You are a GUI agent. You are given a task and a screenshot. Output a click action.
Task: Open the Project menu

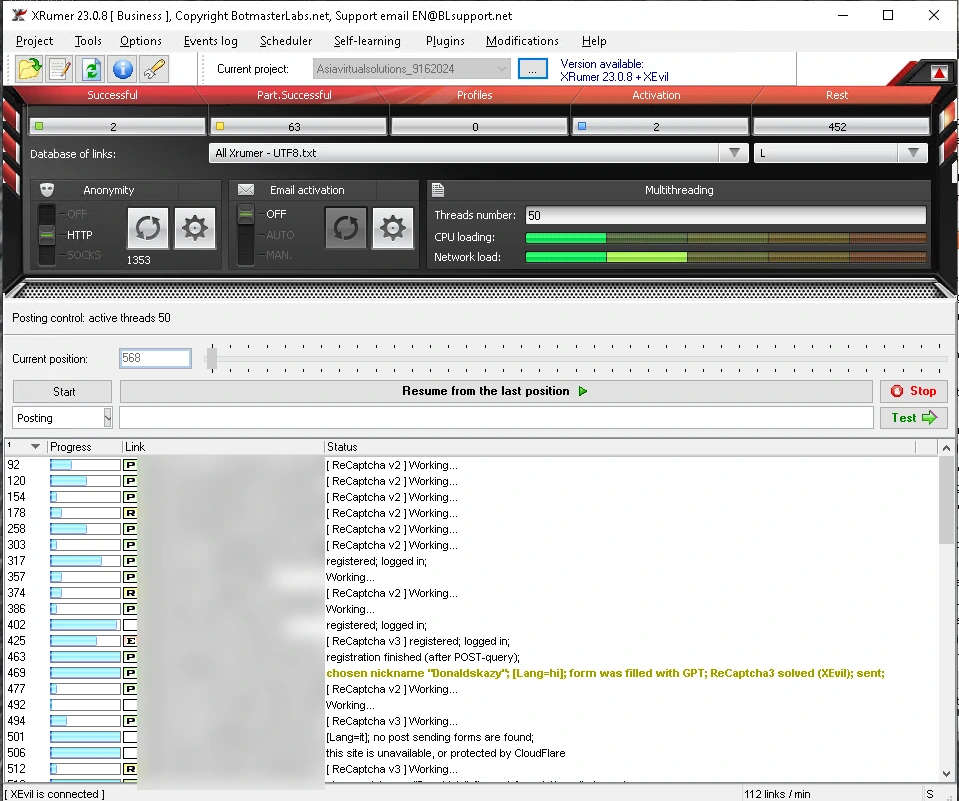click(34, 41)
